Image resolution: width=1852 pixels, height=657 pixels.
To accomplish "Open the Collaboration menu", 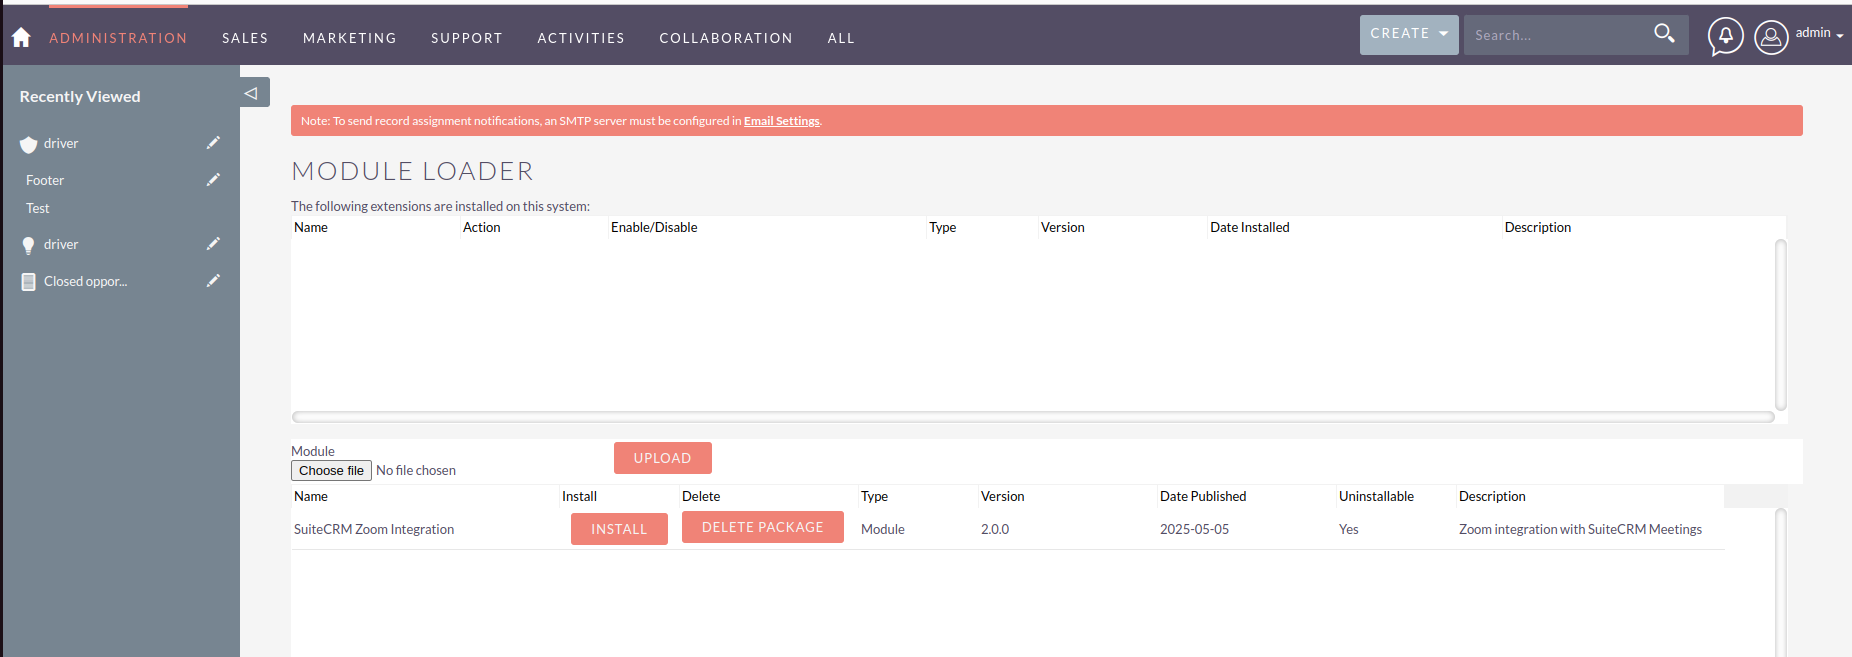I will pos(726,38).
